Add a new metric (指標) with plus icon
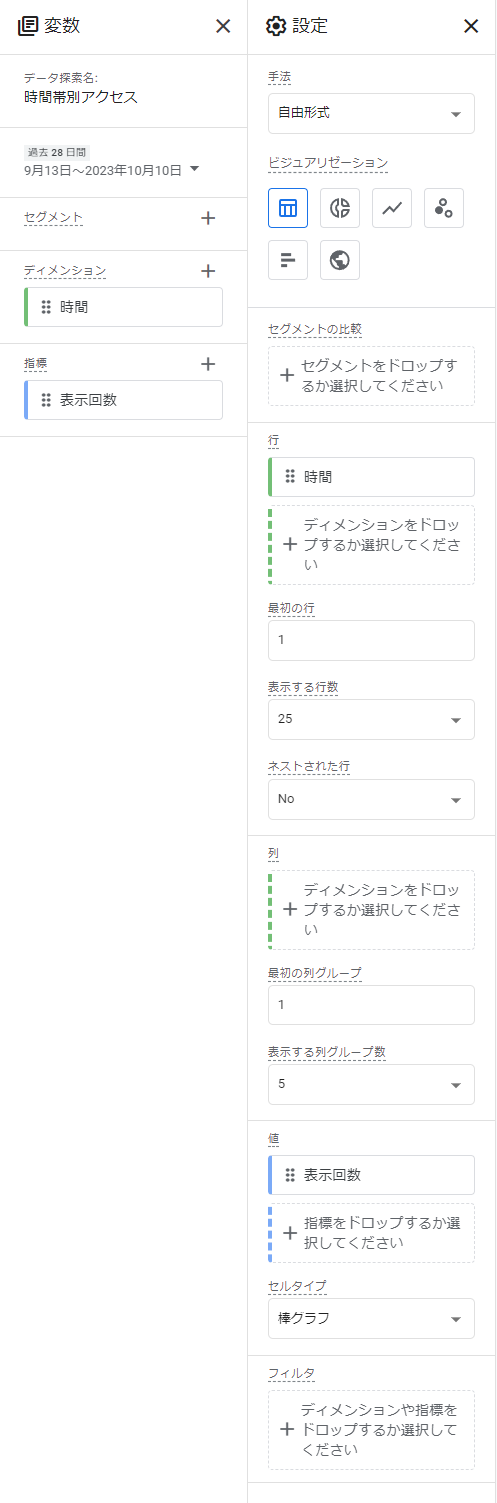 (x=208, y=364)
